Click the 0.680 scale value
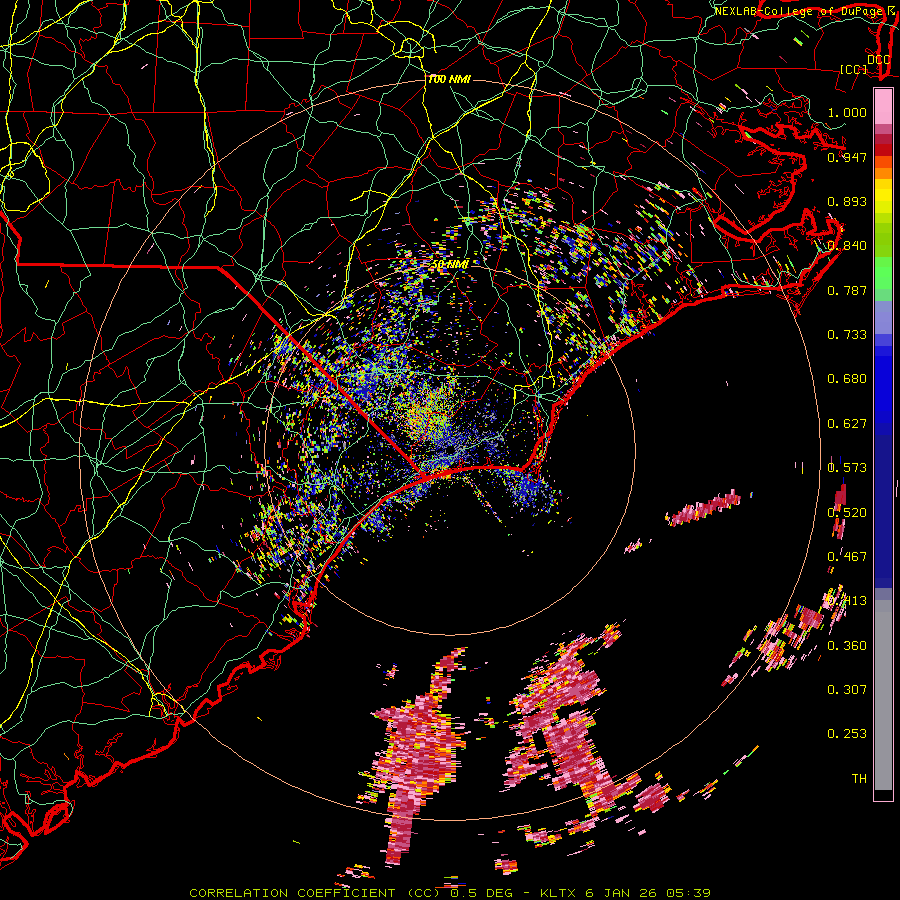Image resolution: width=900 pixels, height=900 pixels. (847, 379)
